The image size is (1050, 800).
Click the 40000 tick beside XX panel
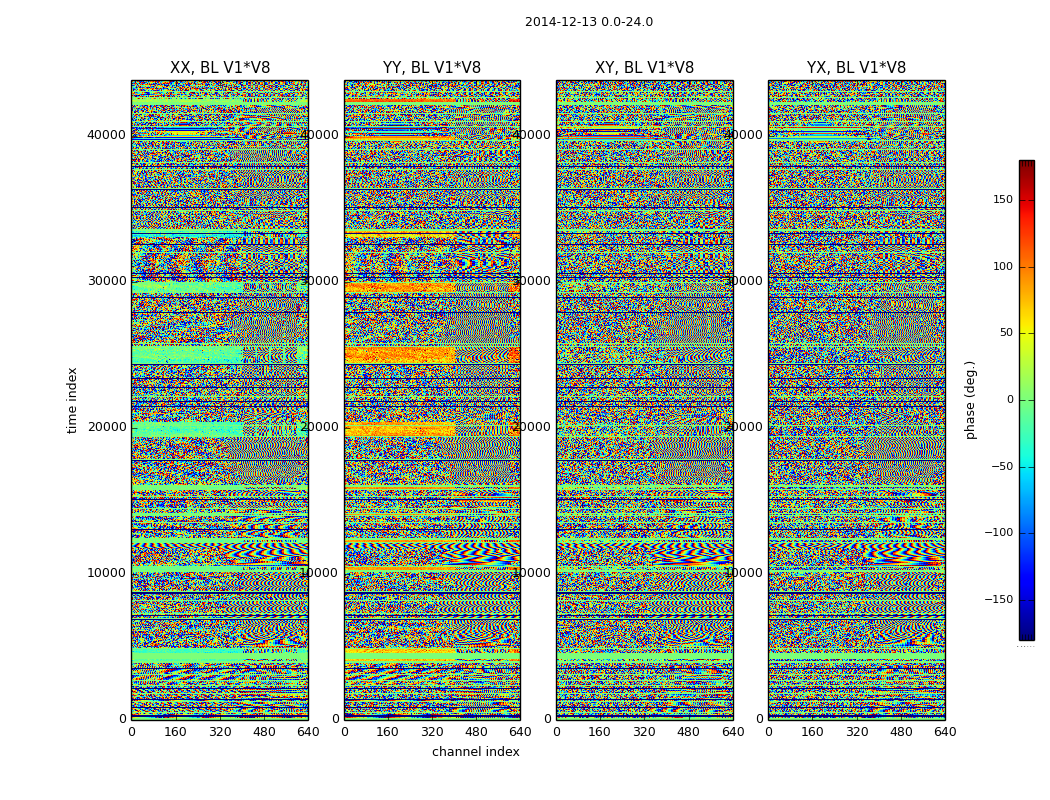tap(106, 135)
